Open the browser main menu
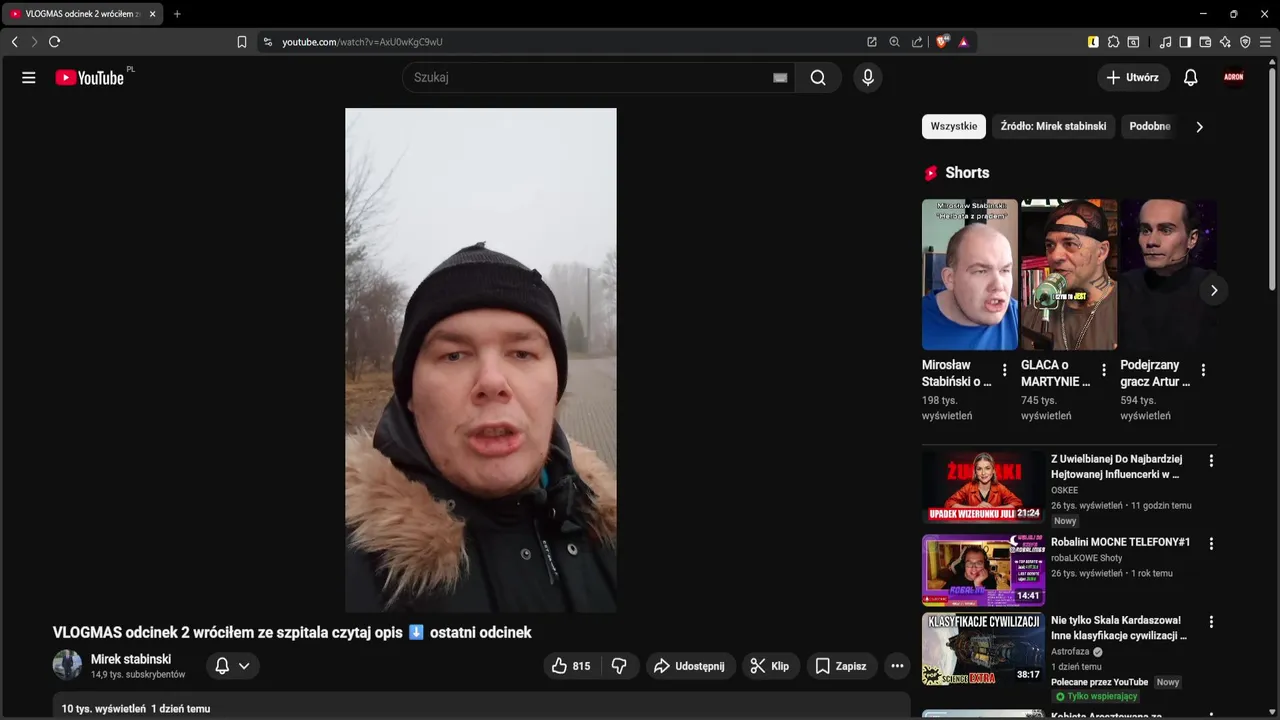This screenshot has height=720, width=1280. [x=1265, y=42]
